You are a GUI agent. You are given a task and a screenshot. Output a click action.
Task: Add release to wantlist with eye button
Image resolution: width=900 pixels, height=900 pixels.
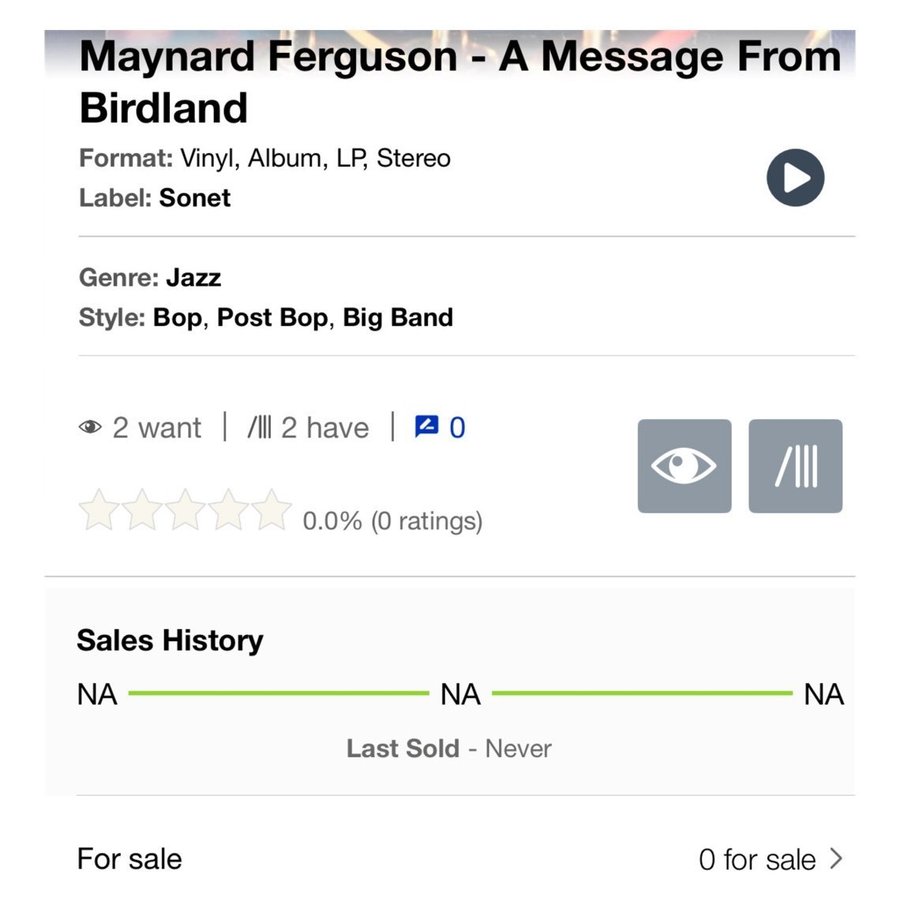[x=684, y=465]
